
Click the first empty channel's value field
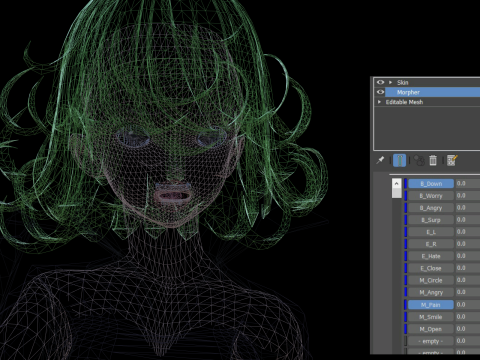[468, 341]
